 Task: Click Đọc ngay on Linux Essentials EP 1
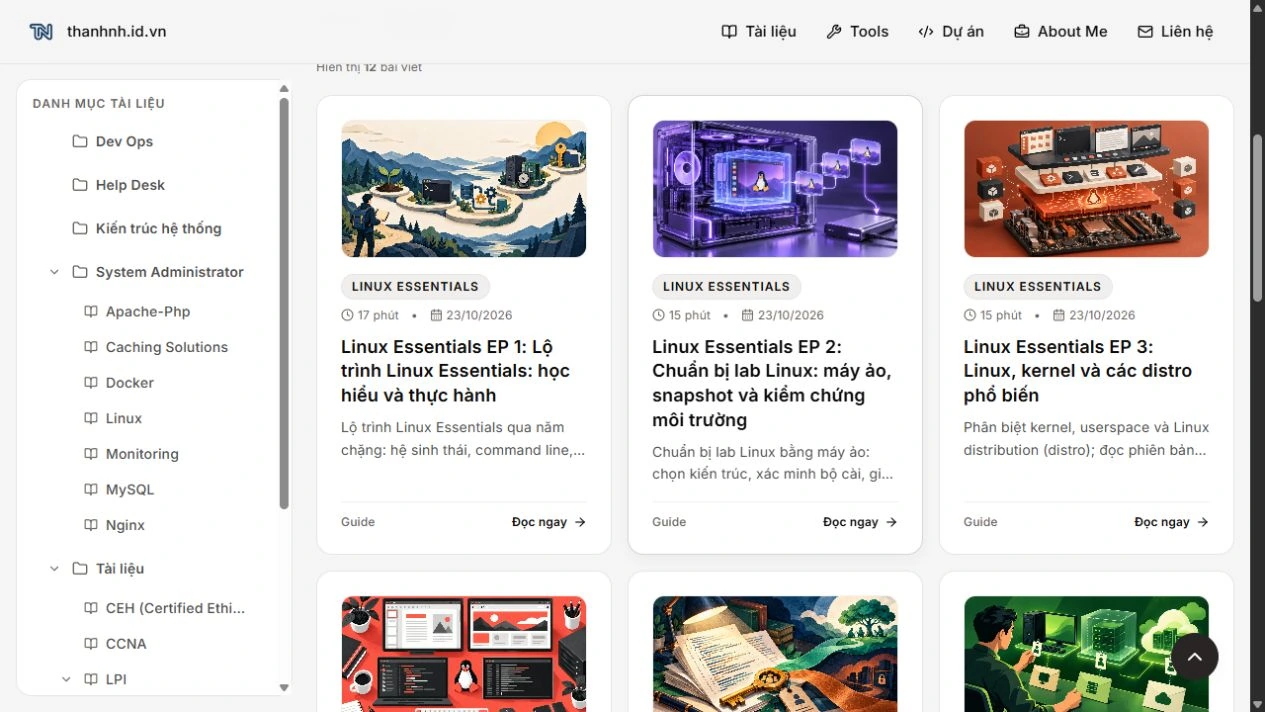tap(549, 522)
